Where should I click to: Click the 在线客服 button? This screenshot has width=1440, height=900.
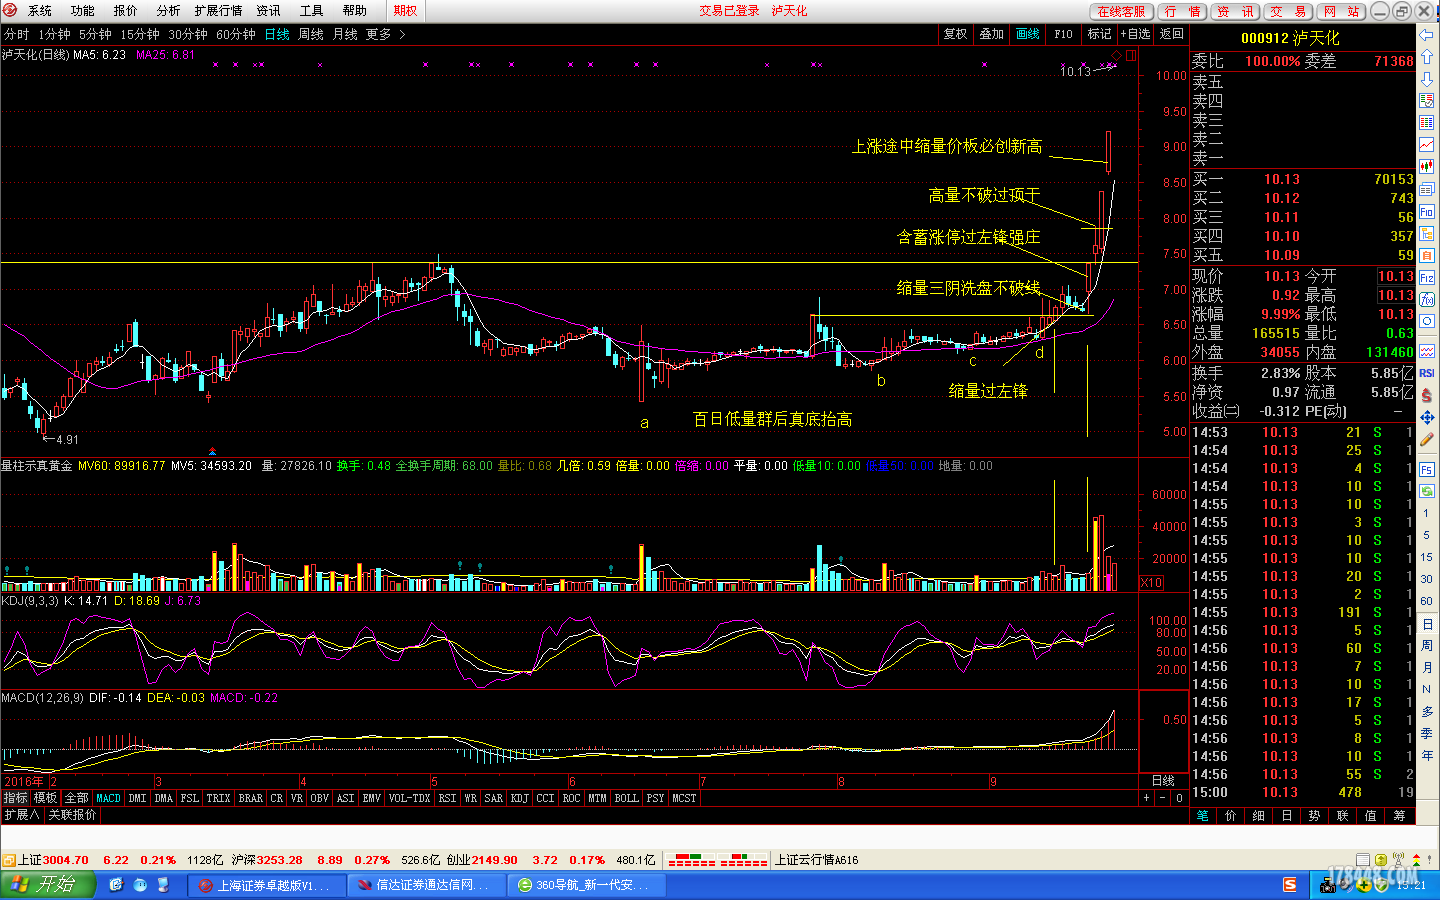(1121, 12)
